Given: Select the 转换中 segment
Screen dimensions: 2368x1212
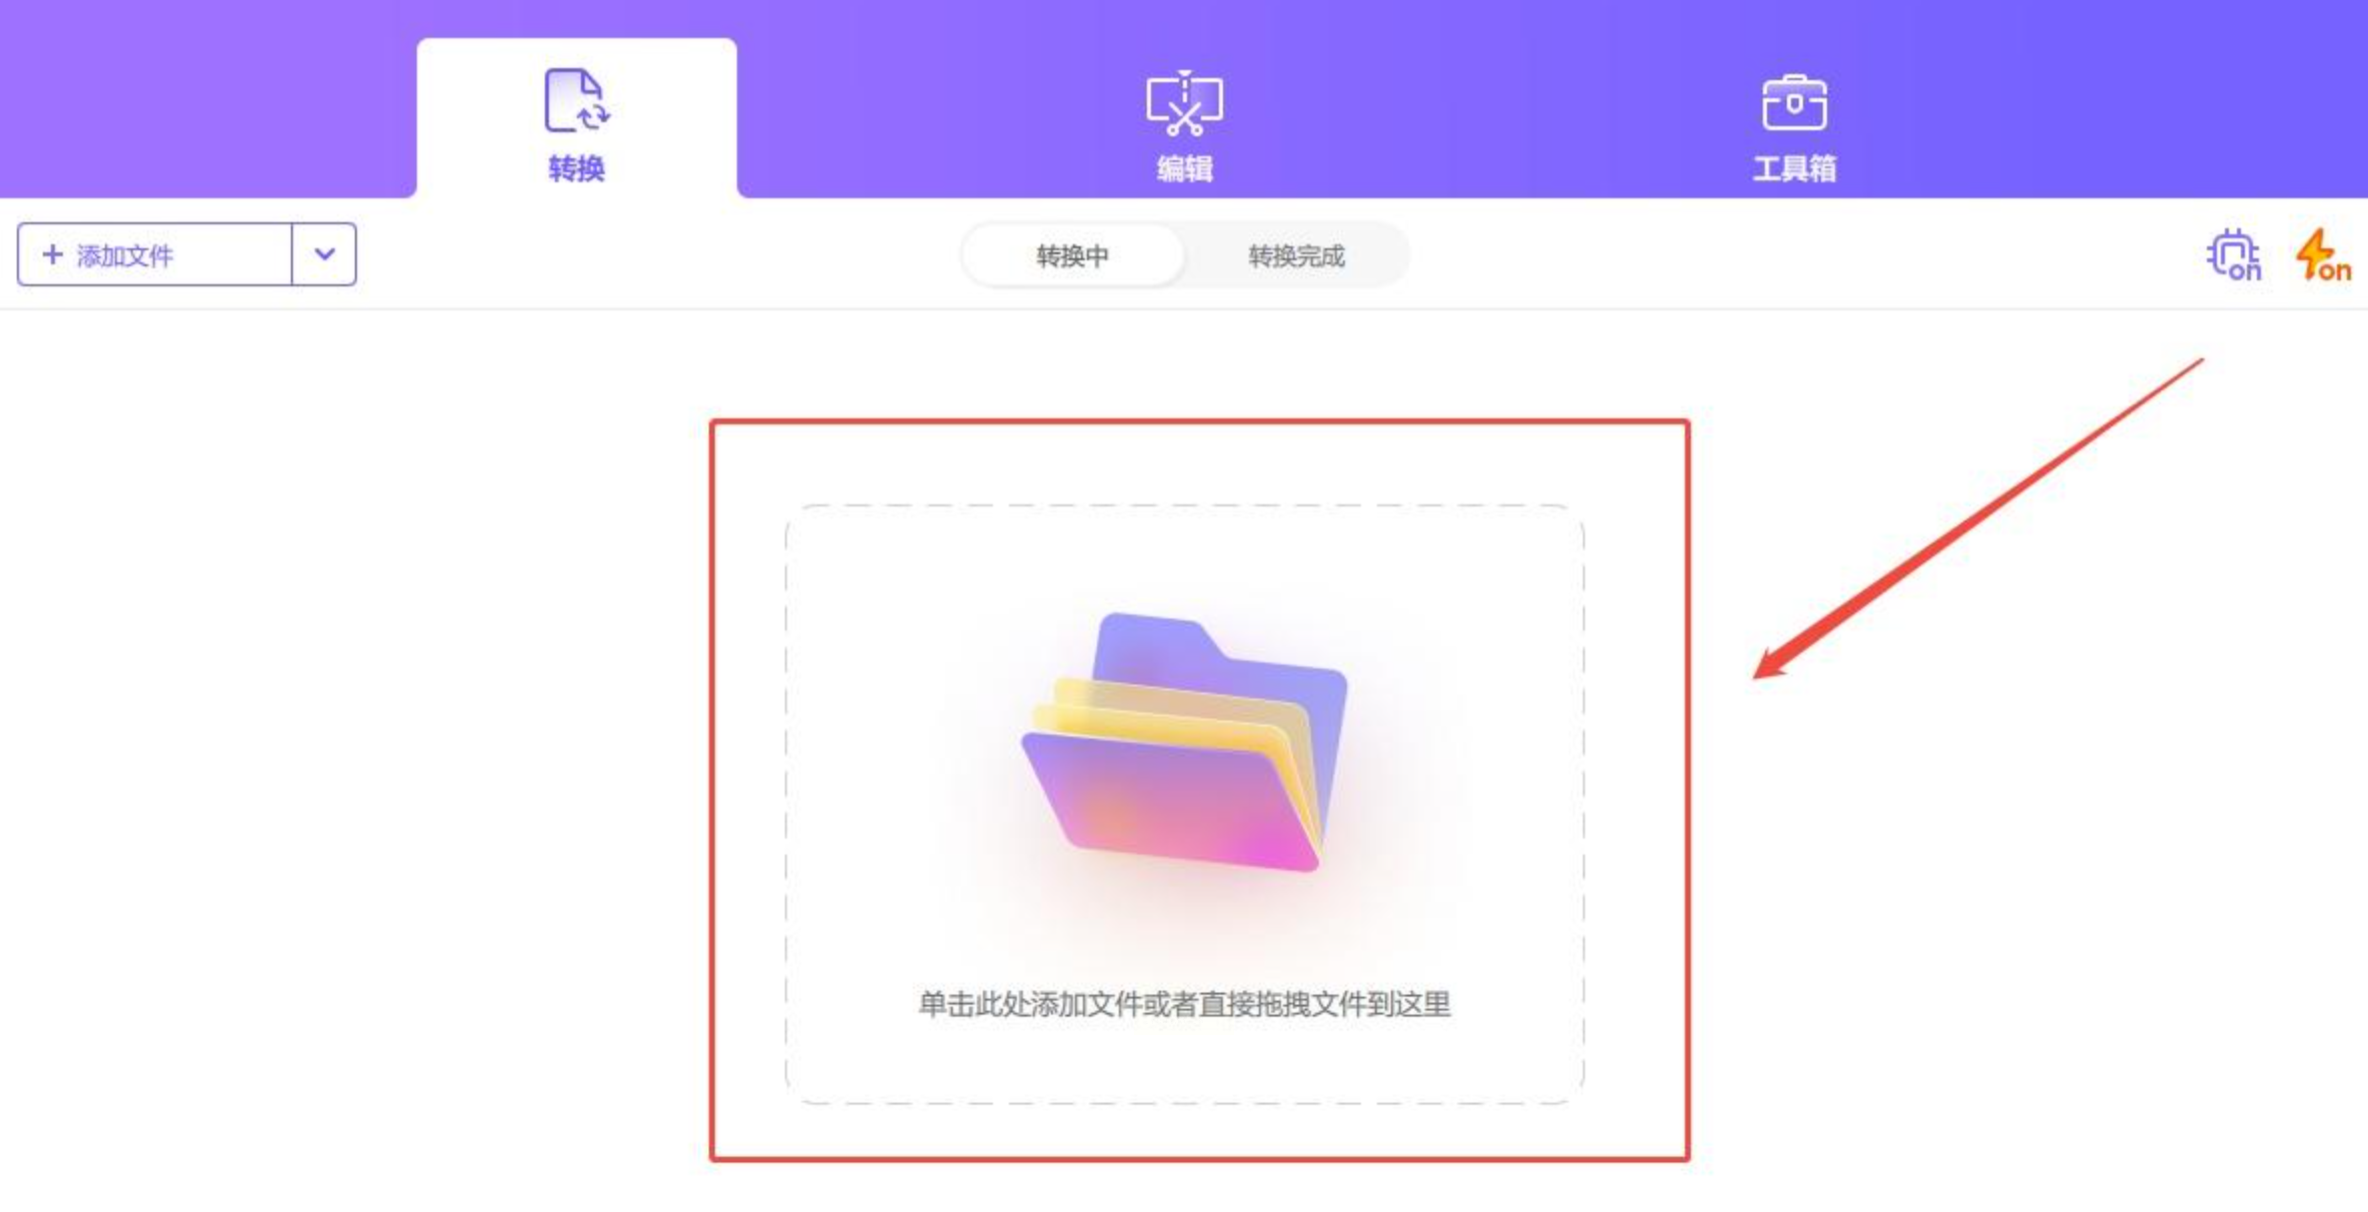Looking at the screenshot, I should pos(1072,256).
